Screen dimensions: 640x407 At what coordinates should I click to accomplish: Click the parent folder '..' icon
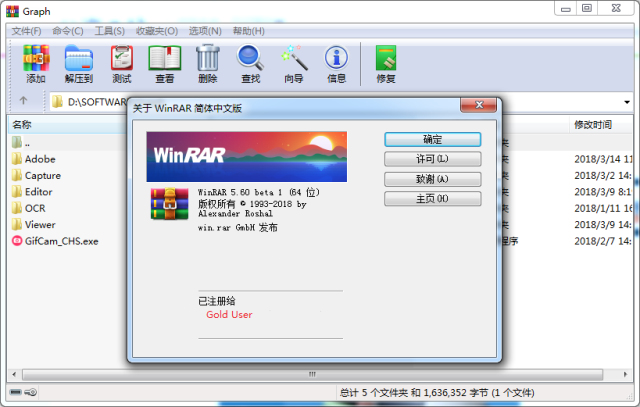(17, 142)
